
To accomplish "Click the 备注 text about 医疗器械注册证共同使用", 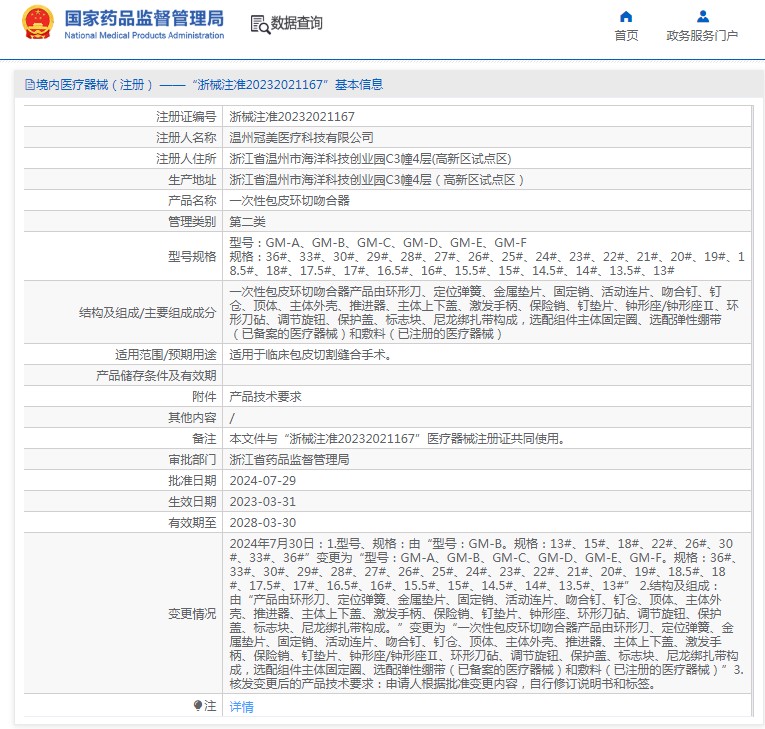I will tap(397, 439).
